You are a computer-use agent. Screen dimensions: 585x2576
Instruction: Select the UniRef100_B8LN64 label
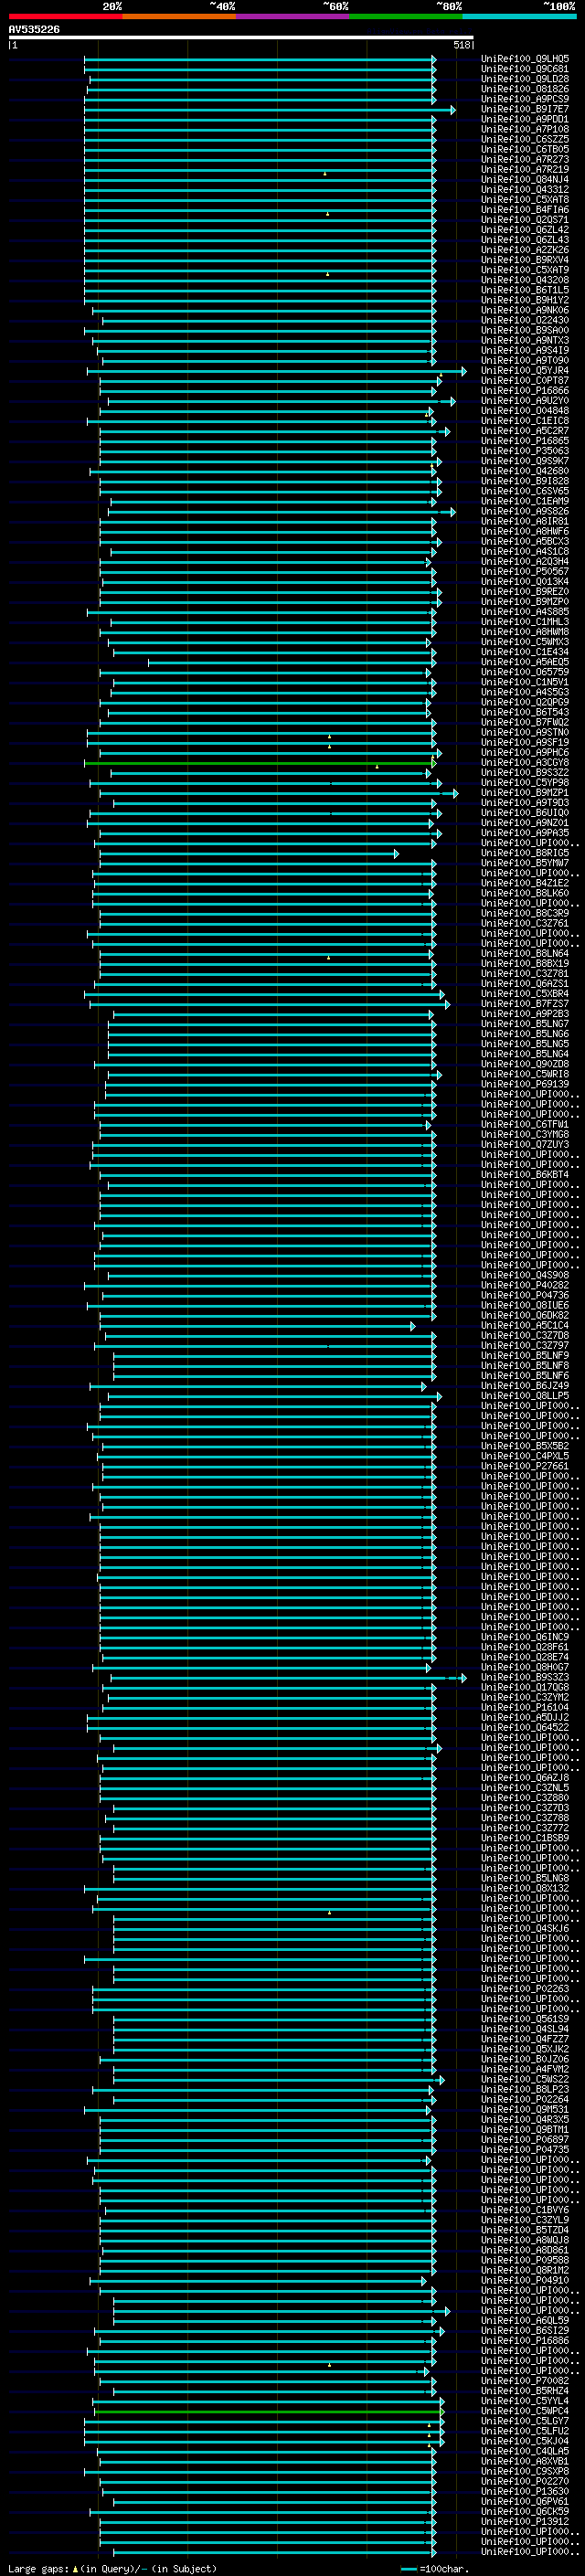pos(525,953)
